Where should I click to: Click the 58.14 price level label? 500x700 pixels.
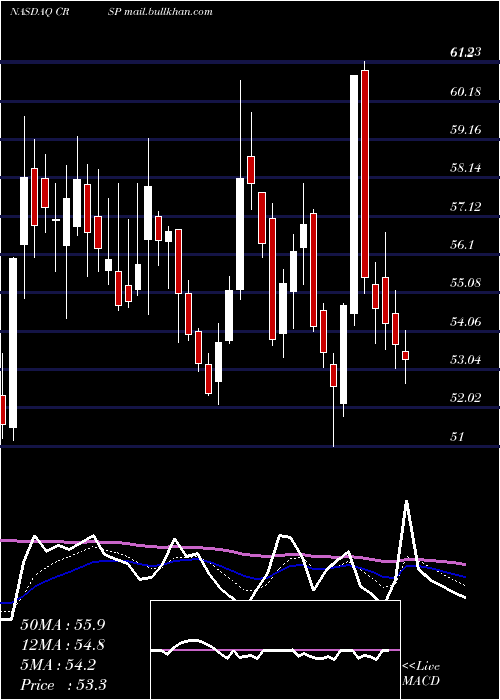[466, 168]
